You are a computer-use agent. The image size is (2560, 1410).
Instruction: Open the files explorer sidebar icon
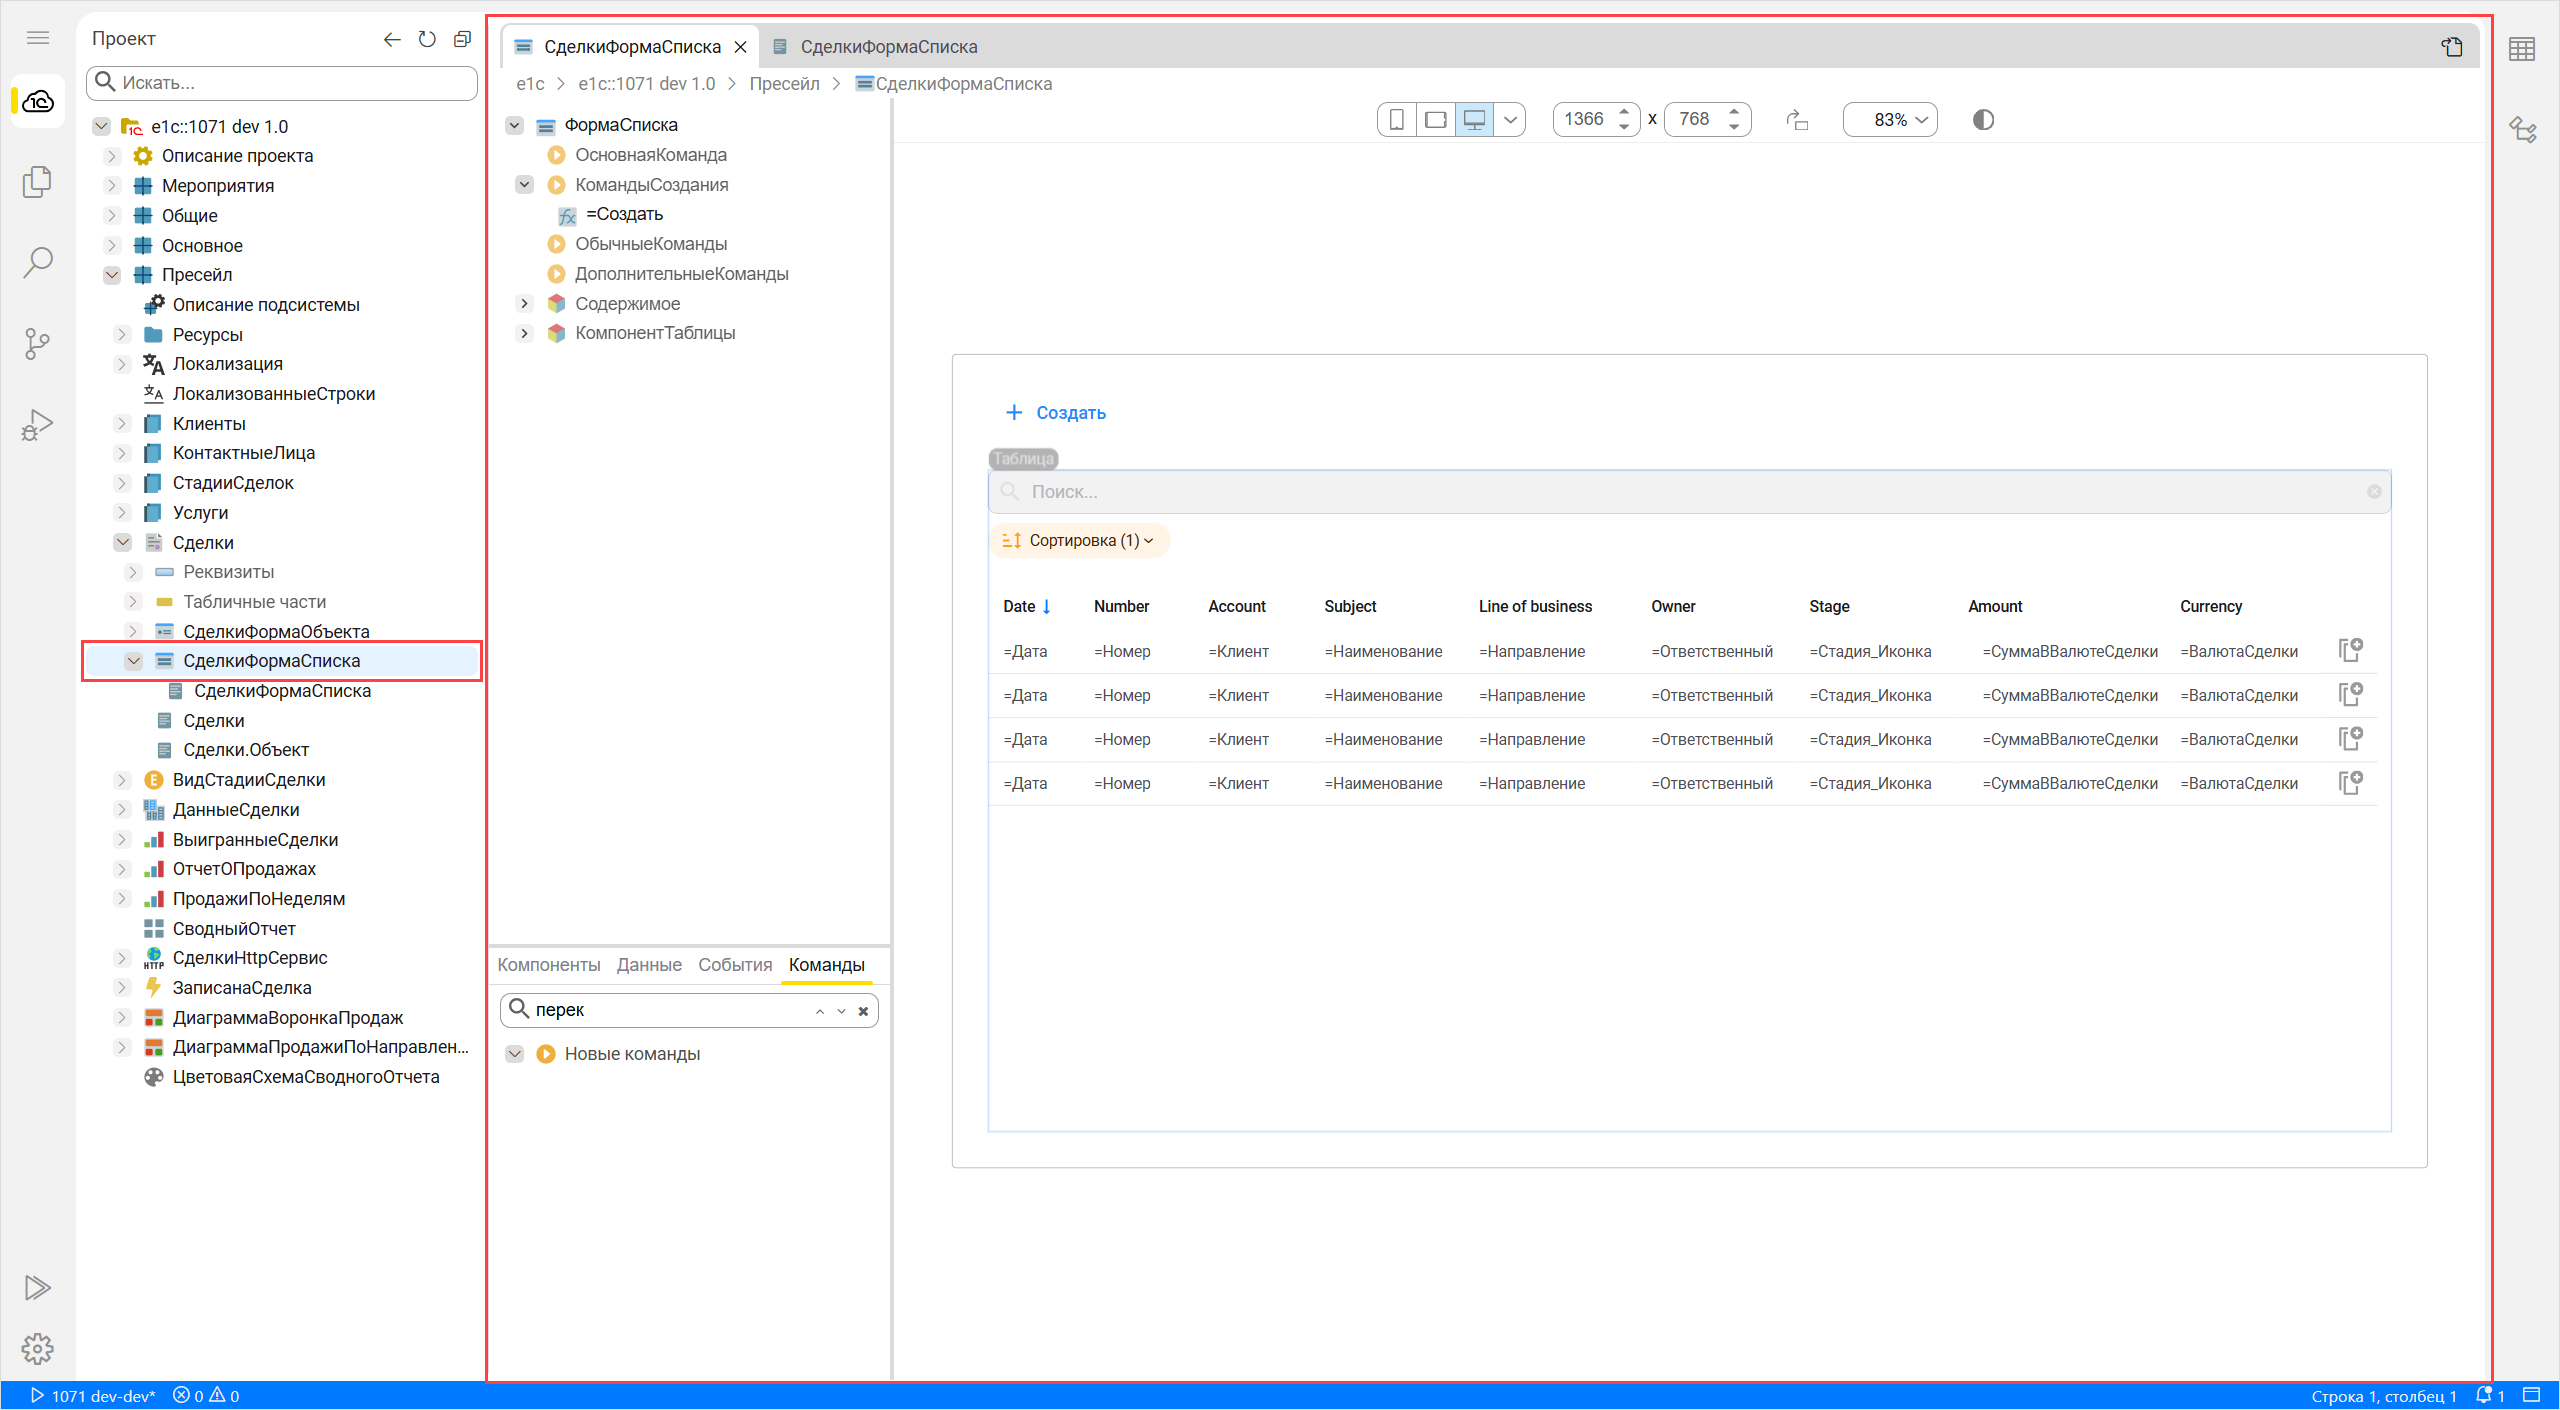pyautogui.click(x=38, y=182)
